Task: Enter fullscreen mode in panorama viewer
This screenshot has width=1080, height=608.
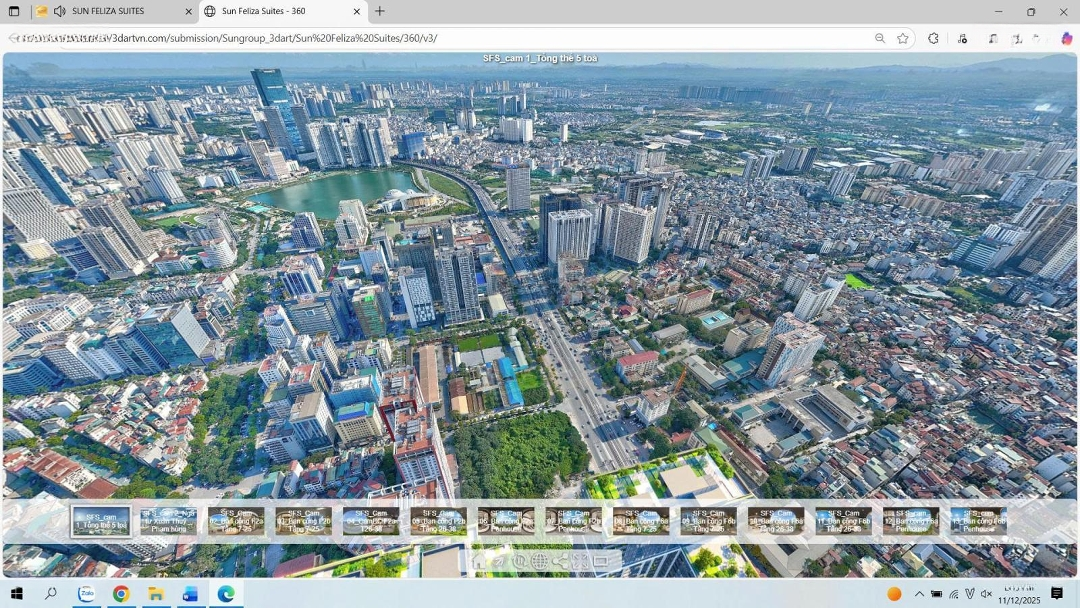Action: pyautogui.click(x=581, y=561)
